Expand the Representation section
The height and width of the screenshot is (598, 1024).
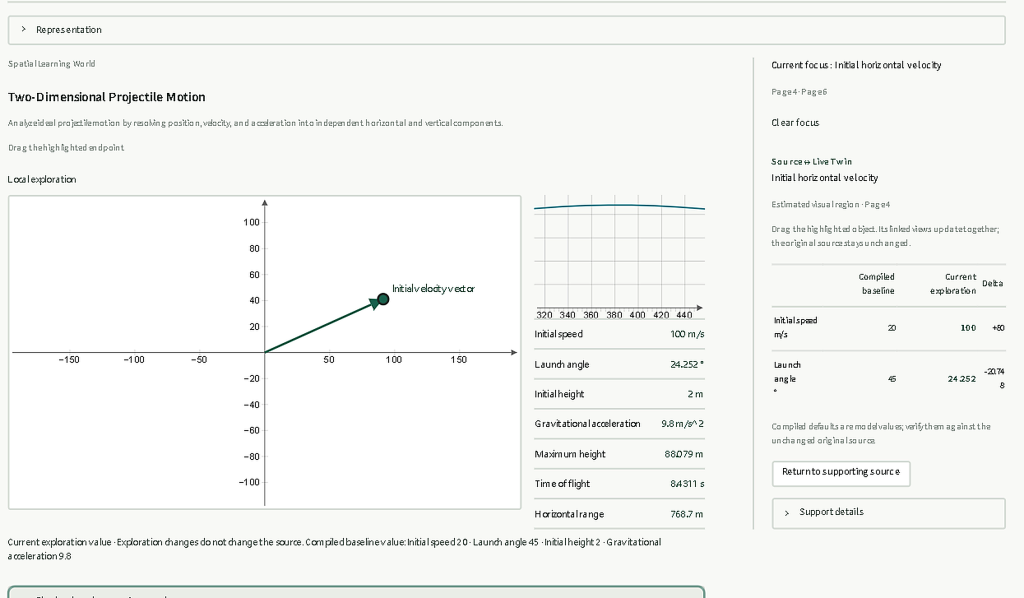pyautogui.click(x=506, y=30)
